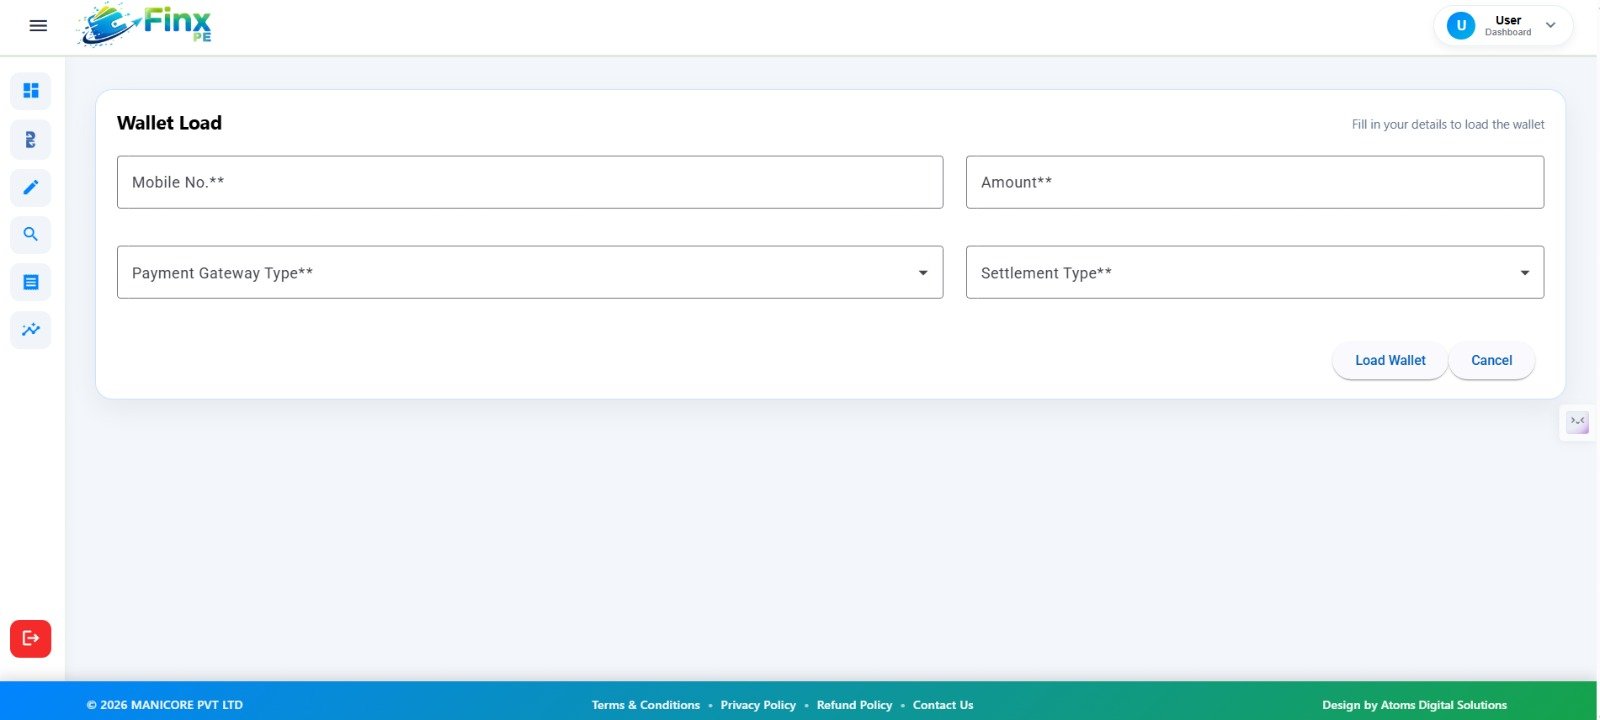Click the Cancel button

coord(1491,360)
